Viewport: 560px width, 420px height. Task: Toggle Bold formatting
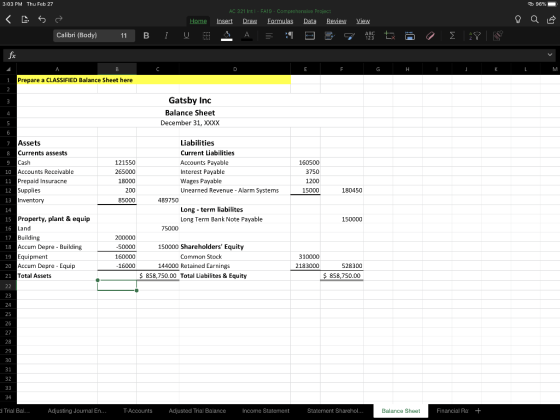click(146, 36)
